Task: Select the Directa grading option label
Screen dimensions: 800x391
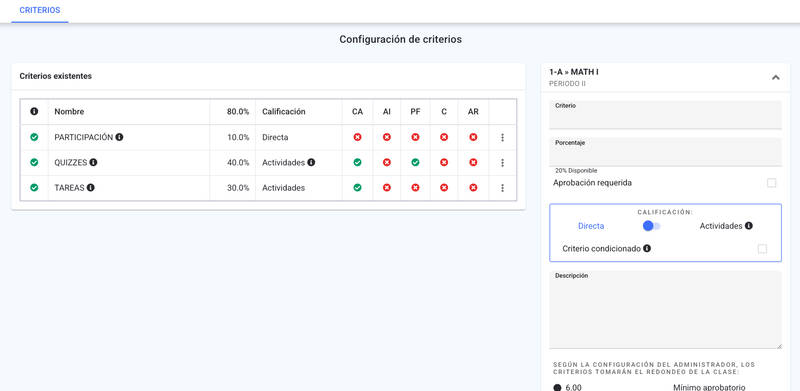Action: pos(591,226)
